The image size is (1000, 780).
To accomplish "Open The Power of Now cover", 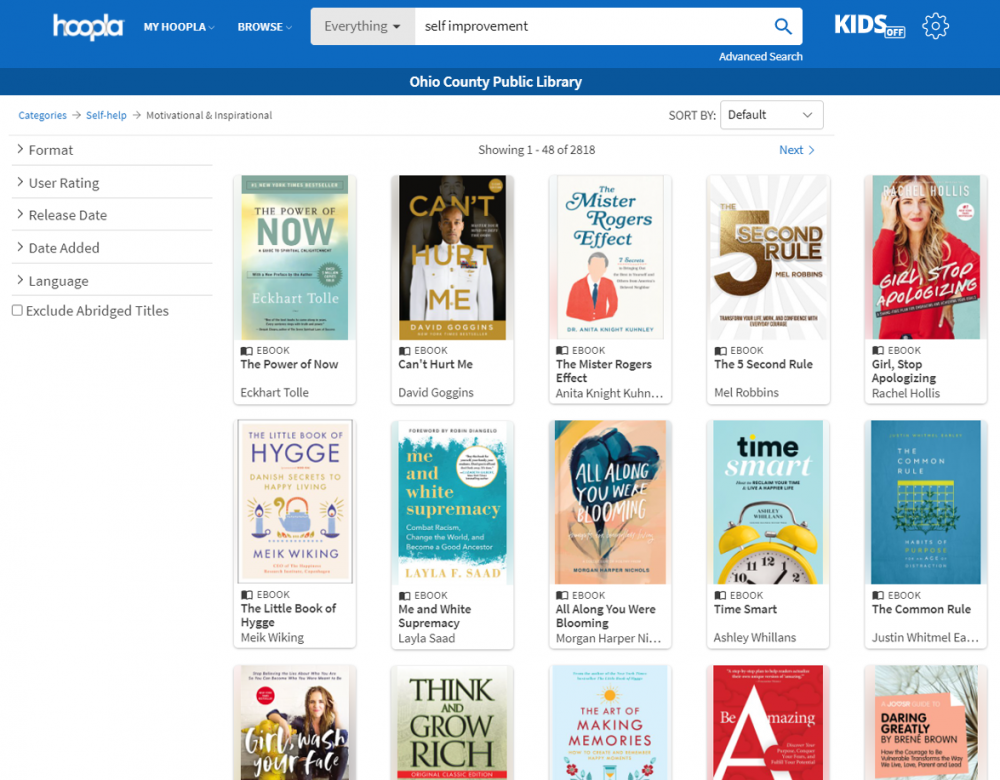I will (295, 258).
